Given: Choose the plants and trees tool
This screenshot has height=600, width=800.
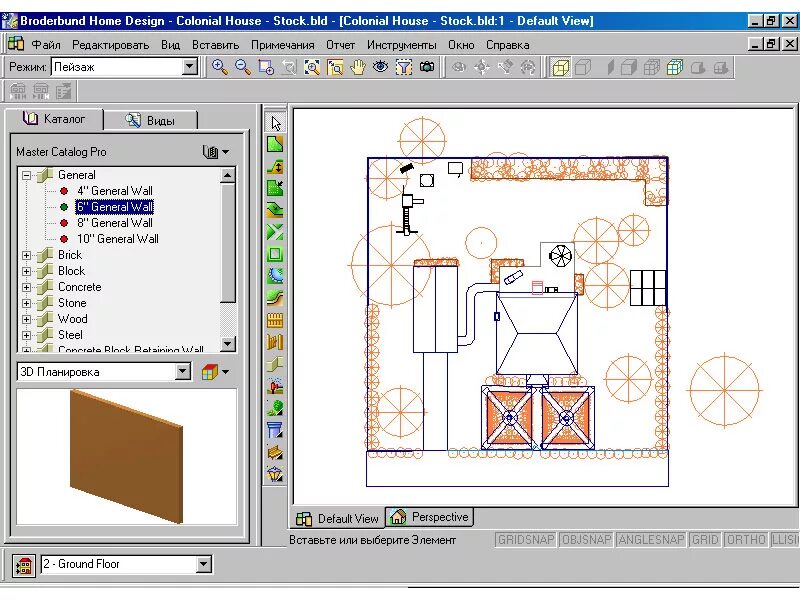Looking at the screenshot, I should click(276, 408).
